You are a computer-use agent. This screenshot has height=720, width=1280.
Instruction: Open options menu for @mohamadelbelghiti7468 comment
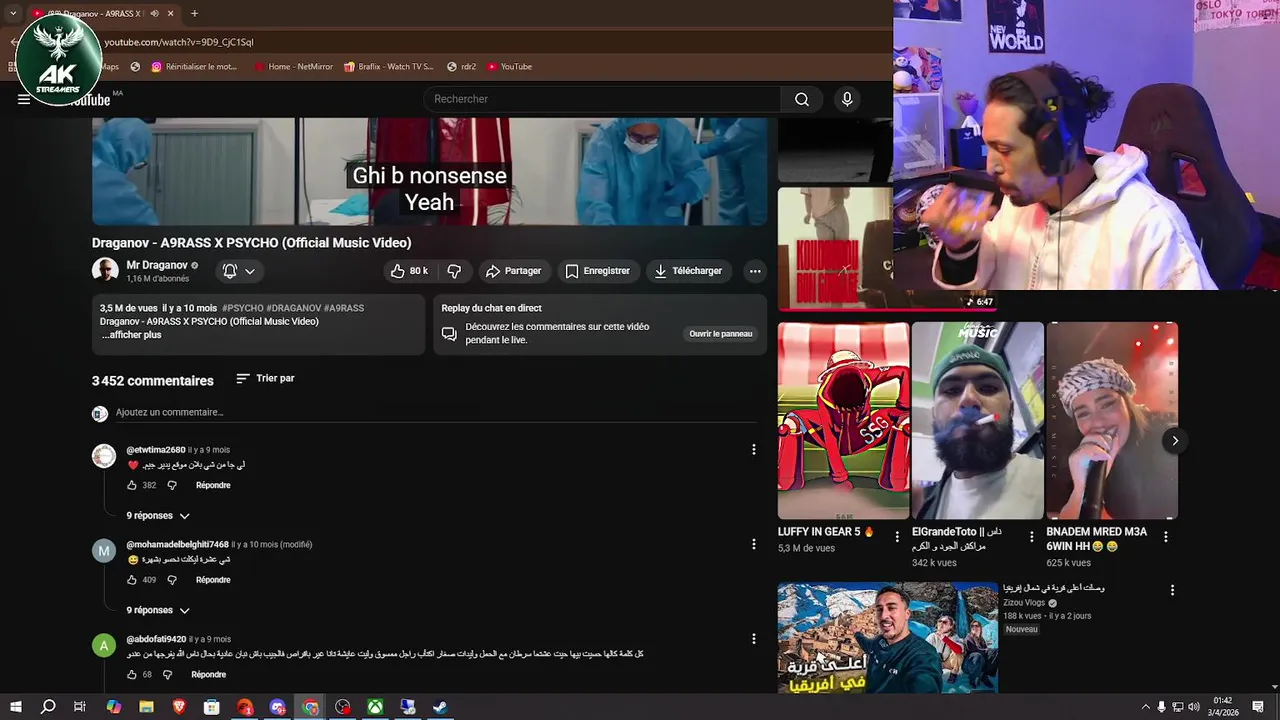[x=754, y=544]
